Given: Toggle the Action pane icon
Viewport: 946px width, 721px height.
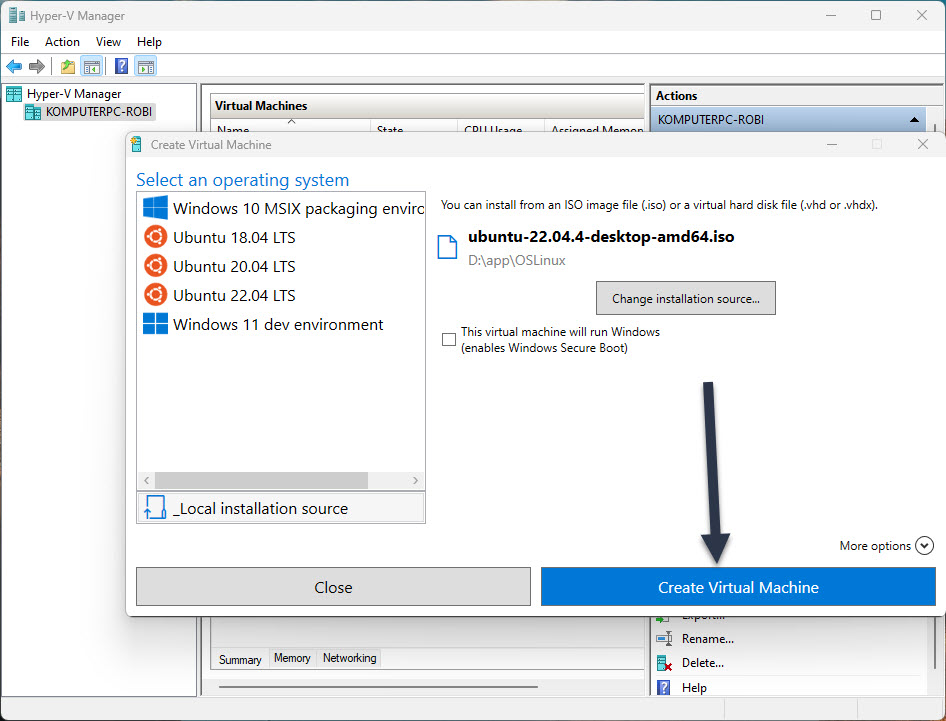Looking at the screenshot, I should (x=144, y=66).
